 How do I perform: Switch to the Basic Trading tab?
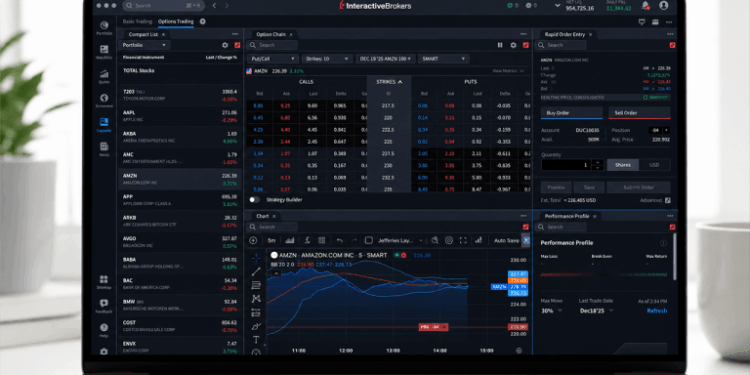click(x=137, y=22)
